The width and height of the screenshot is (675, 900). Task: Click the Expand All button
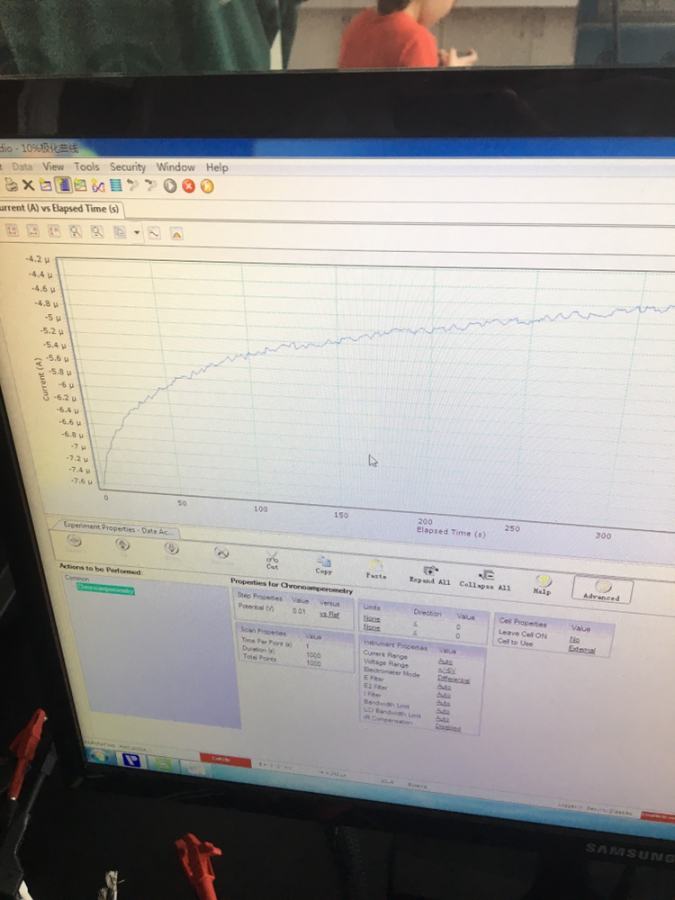pos(429,575)
